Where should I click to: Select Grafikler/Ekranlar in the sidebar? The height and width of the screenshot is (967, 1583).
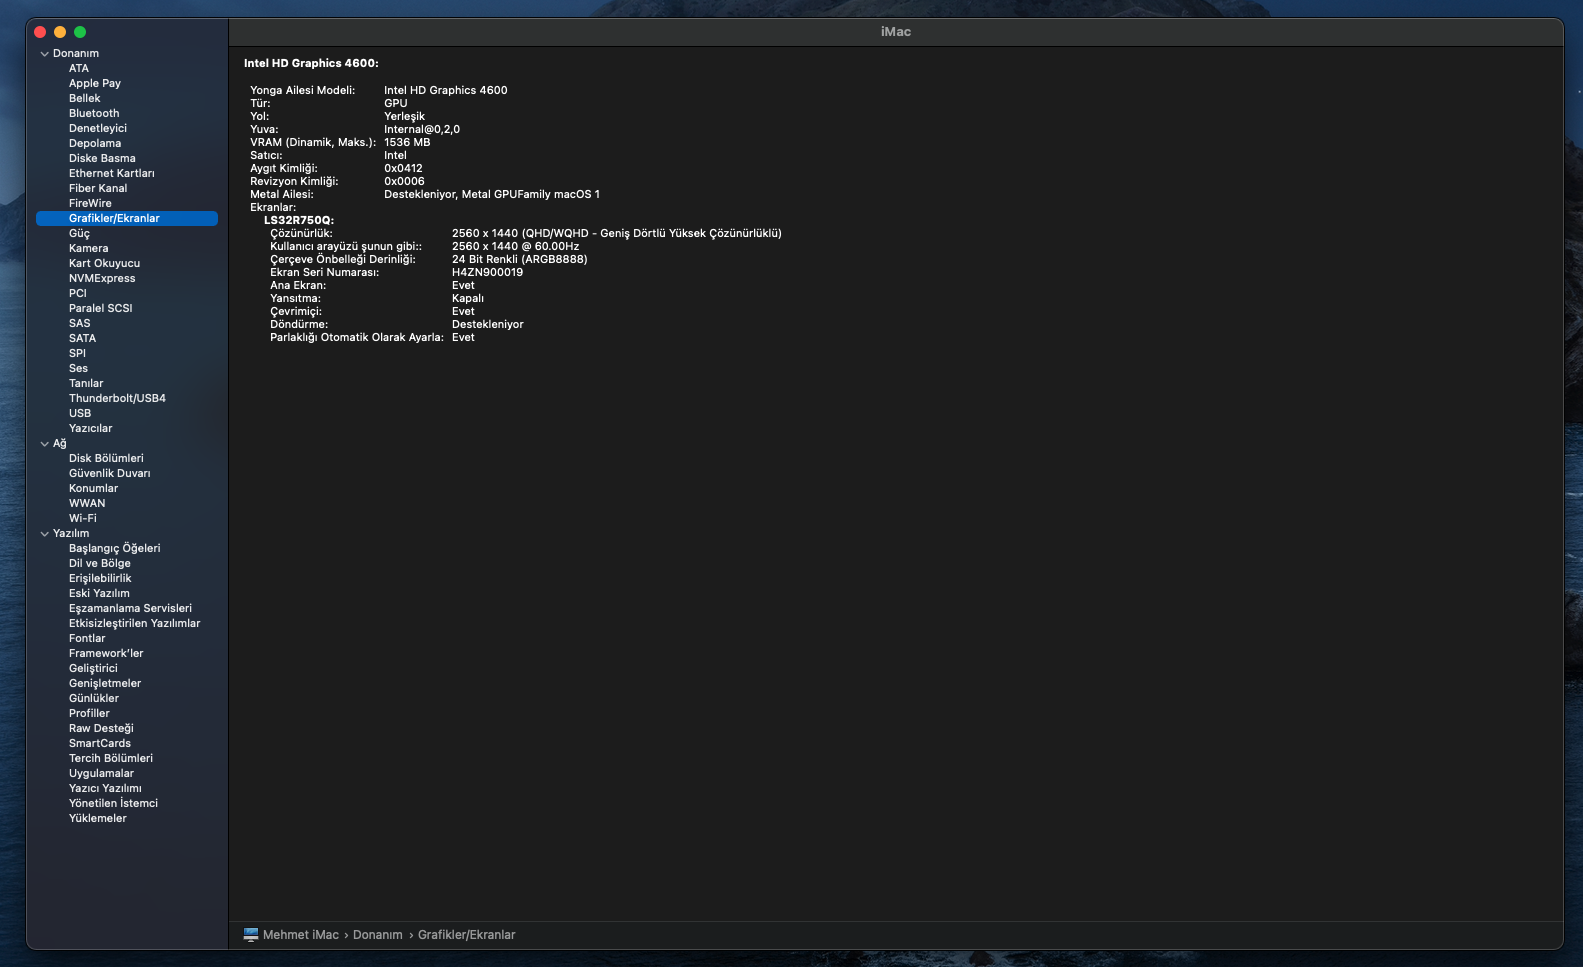[114, 219]
